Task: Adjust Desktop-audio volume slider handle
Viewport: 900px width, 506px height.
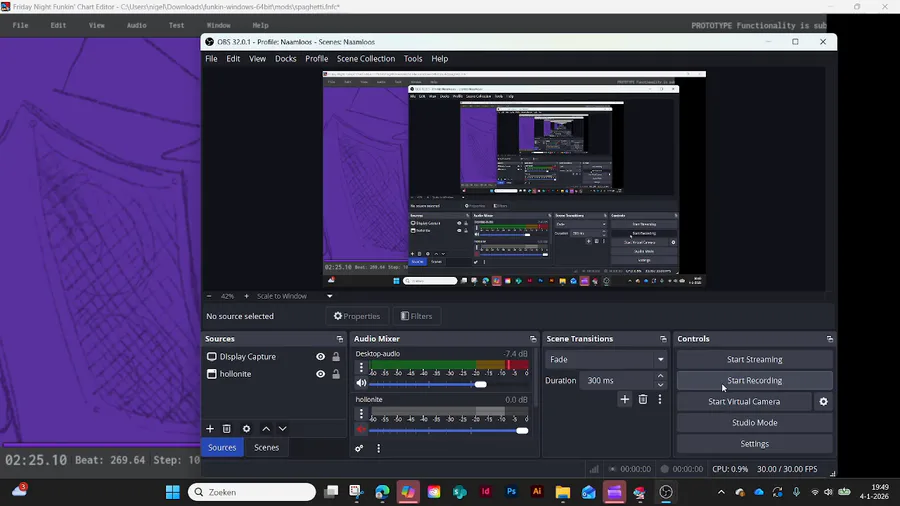Action: [480, 384]
